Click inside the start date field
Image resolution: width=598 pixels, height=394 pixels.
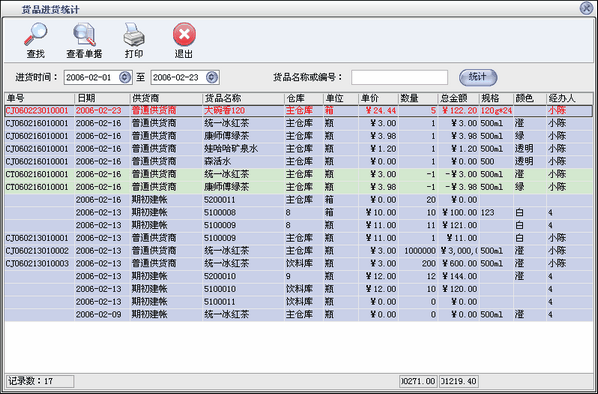(x=92, y=77)
